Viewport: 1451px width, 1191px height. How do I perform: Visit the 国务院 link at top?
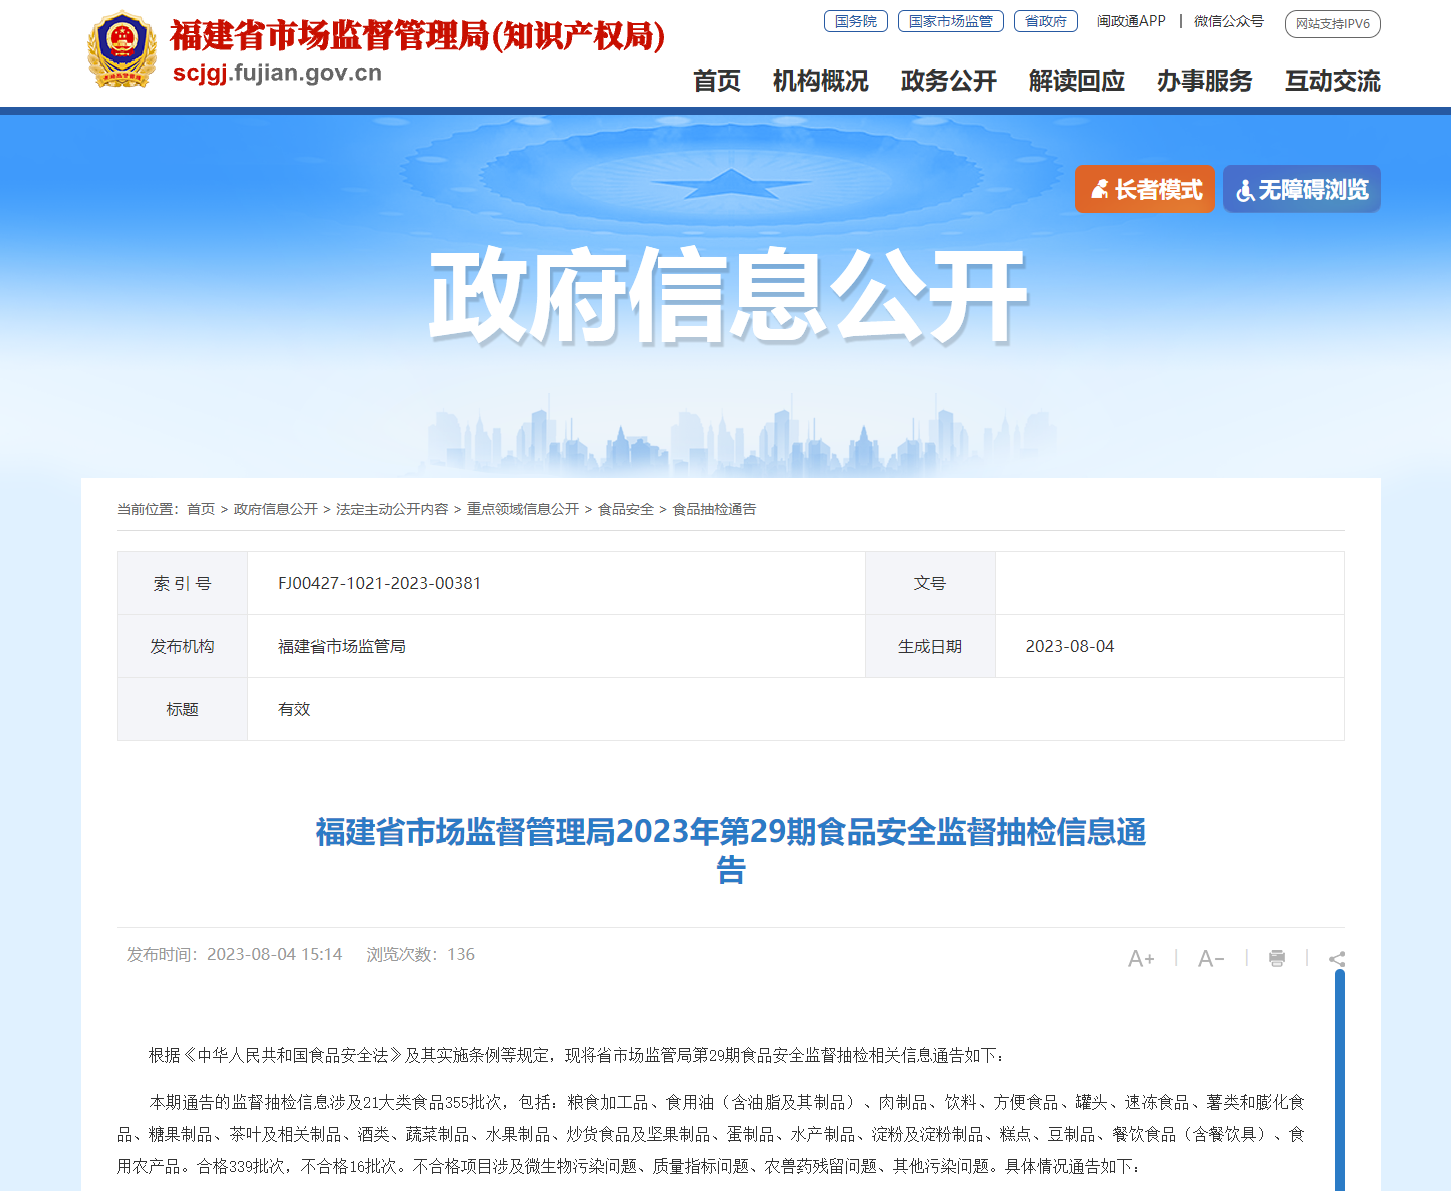point(855,20)
